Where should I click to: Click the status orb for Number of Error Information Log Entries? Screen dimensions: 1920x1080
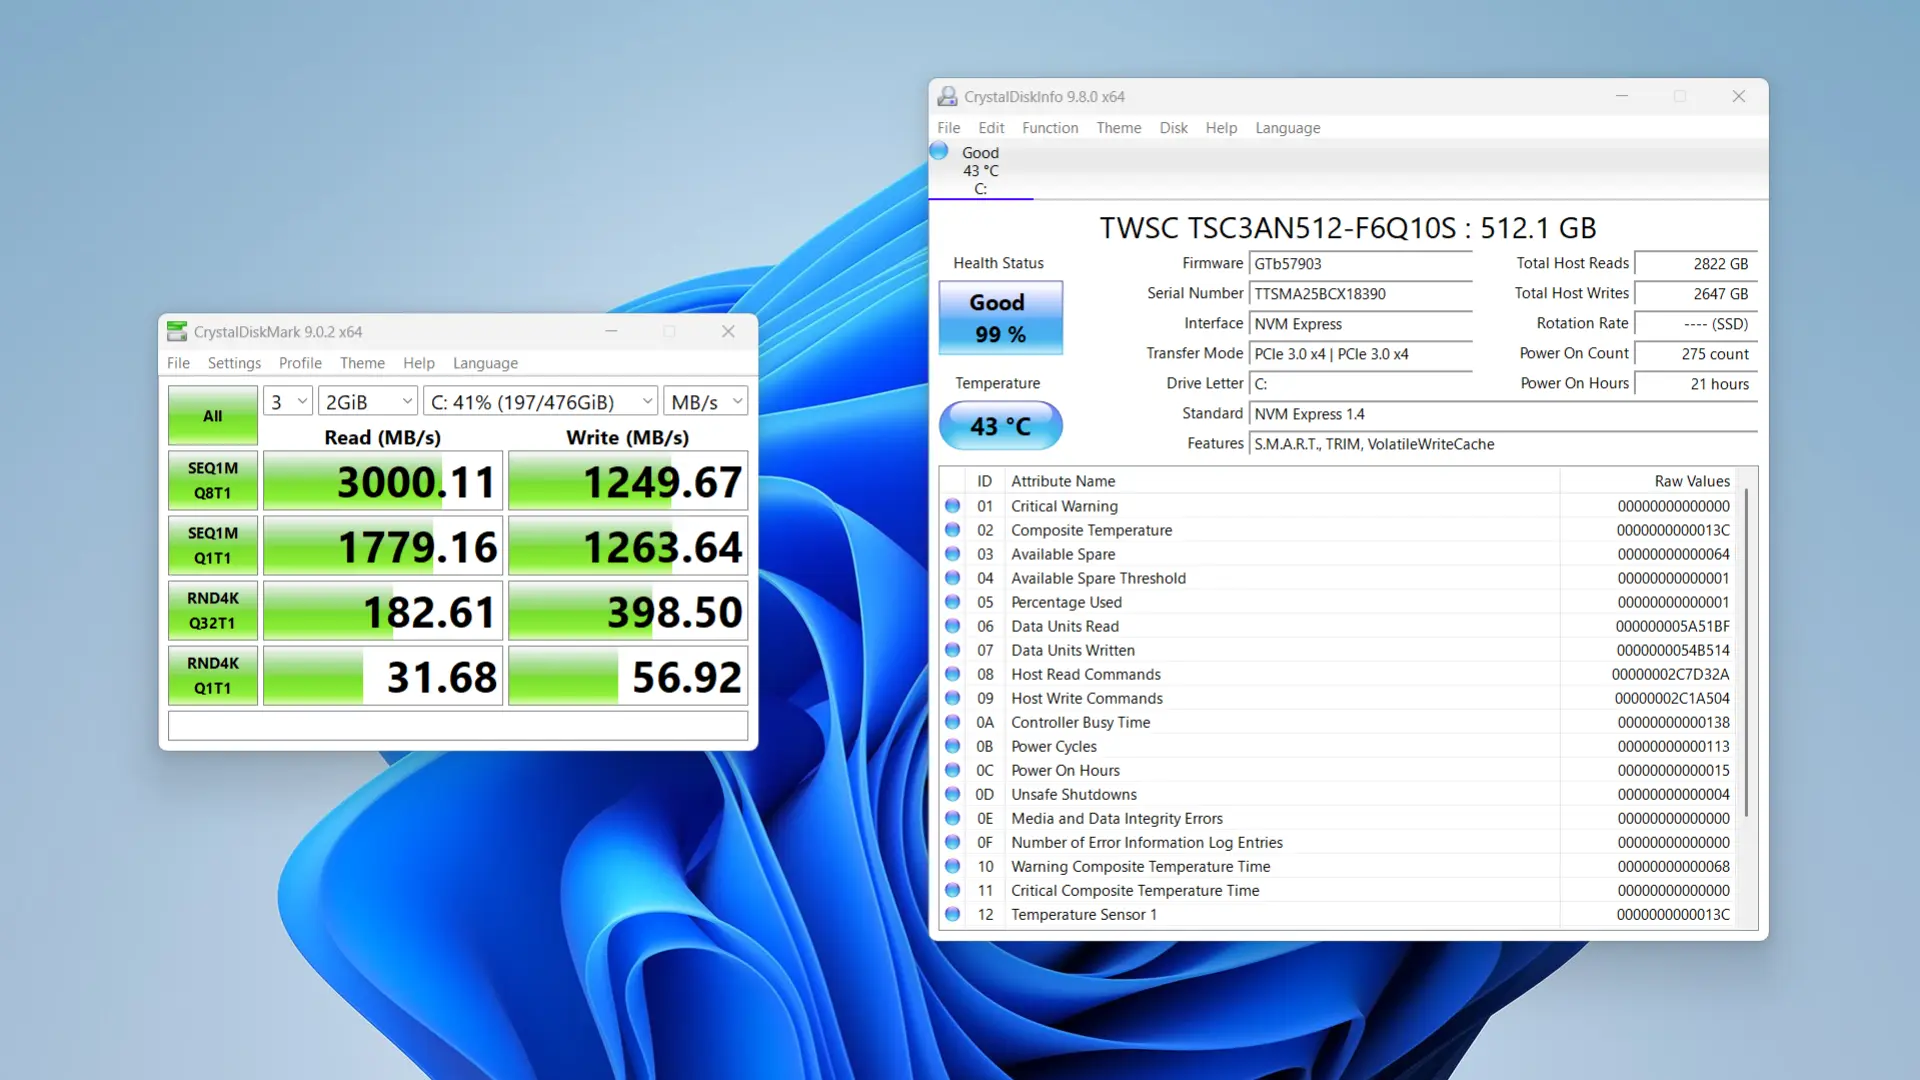(x=953, y=842)
